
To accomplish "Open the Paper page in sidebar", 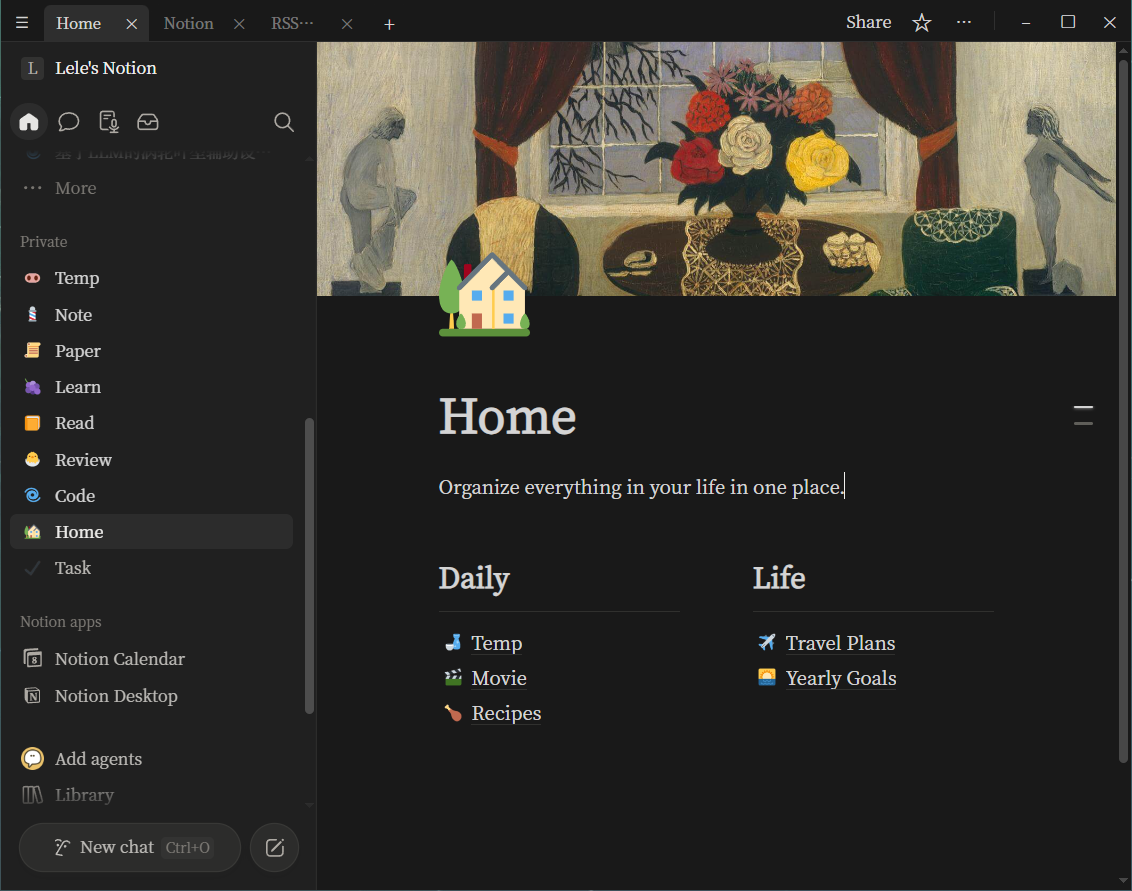I will 152,351.
